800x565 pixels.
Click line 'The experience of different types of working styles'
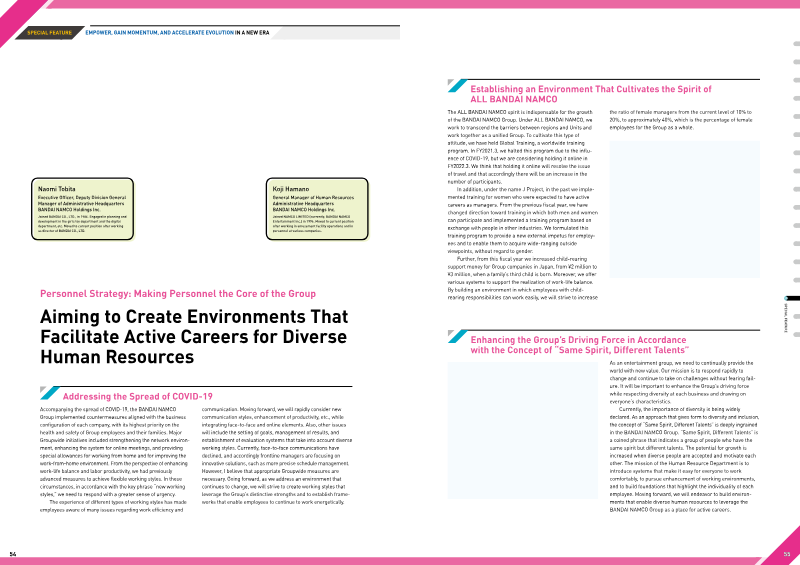118,502
